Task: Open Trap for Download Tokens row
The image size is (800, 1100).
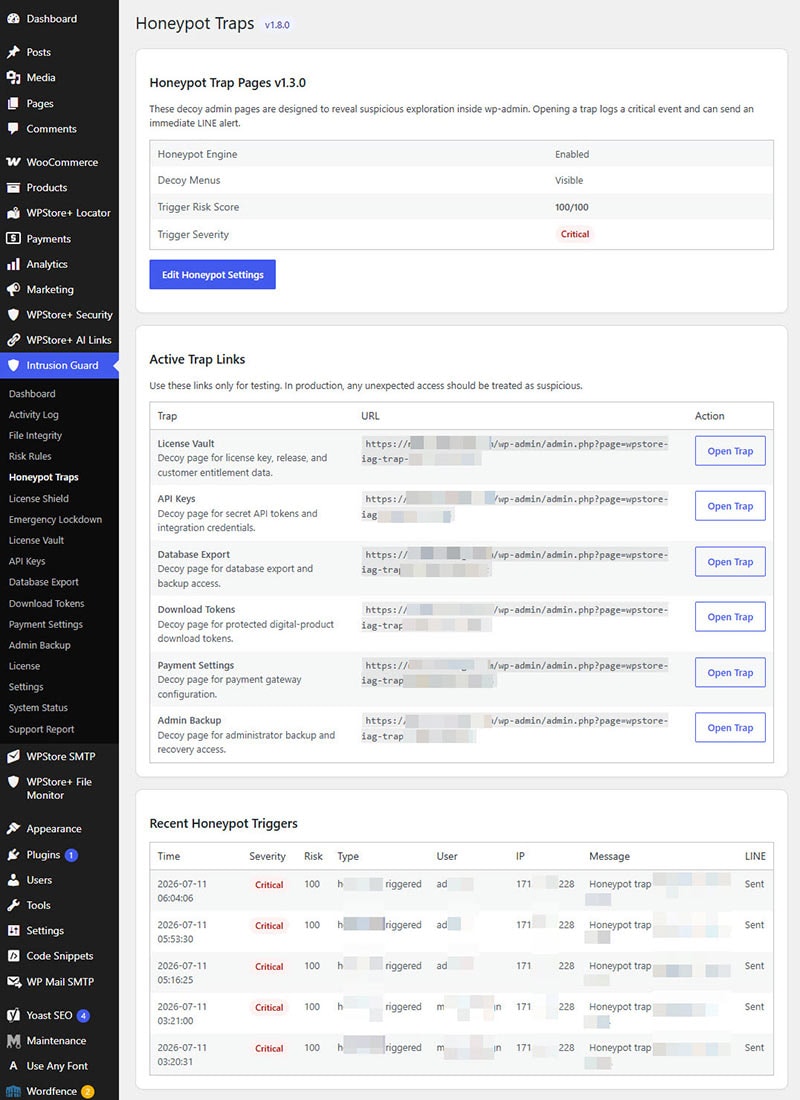Action: (x=730, y=617)
